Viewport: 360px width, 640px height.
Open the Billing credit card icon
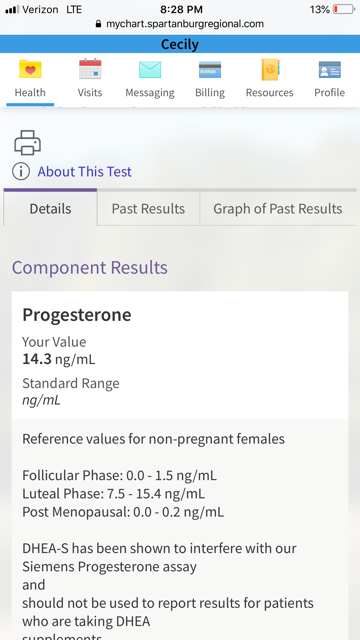[x=210, y=69]
